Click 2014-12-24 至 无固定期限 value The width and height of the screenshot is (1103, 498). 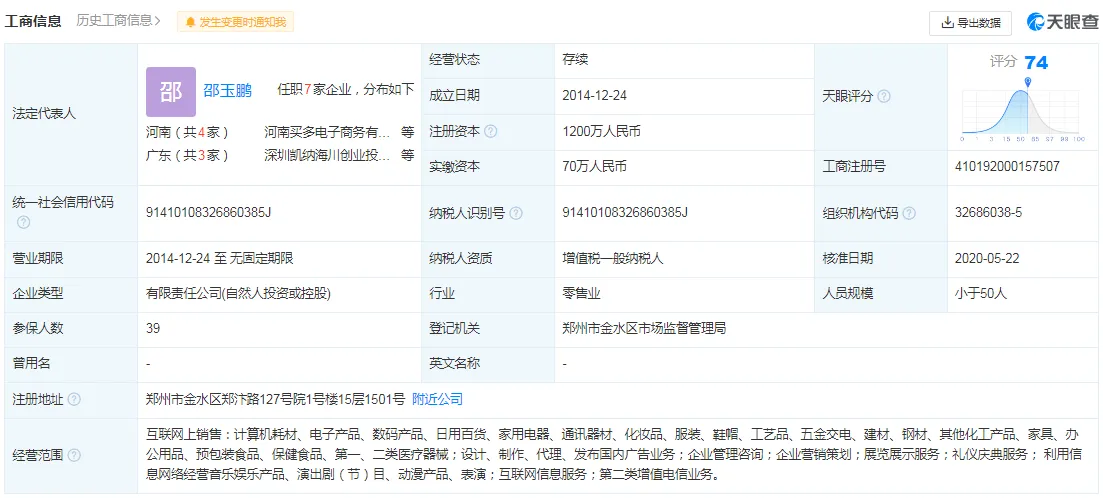[219, 258]
